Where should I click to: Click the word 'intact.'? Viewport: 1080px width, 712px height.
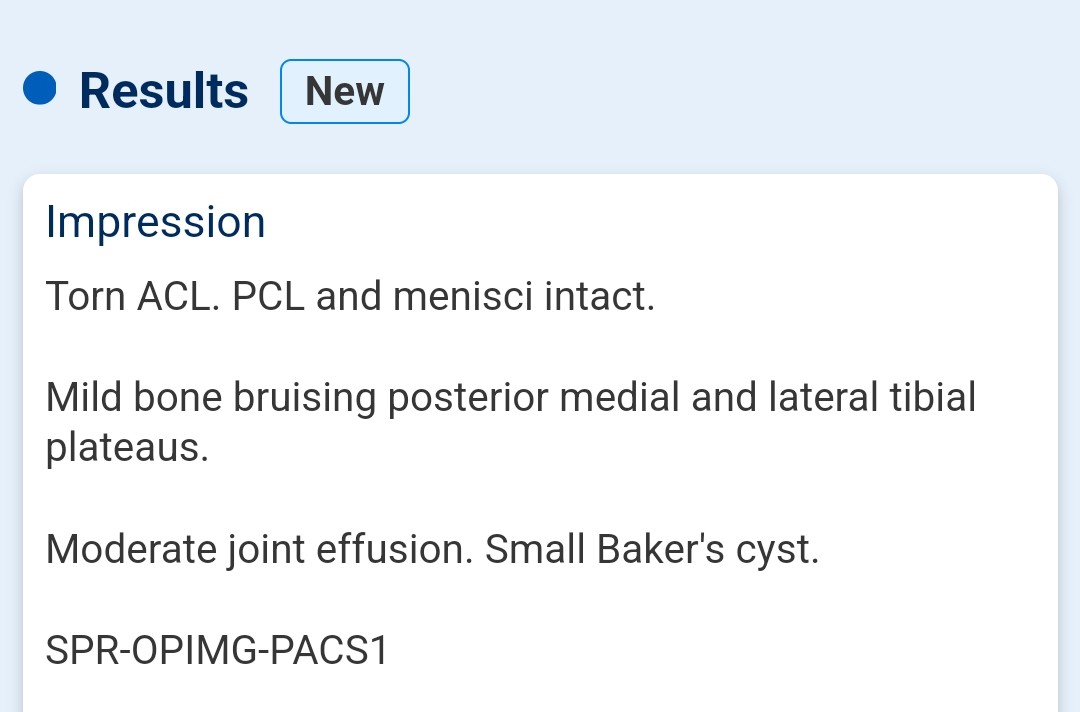coord(599,297)
